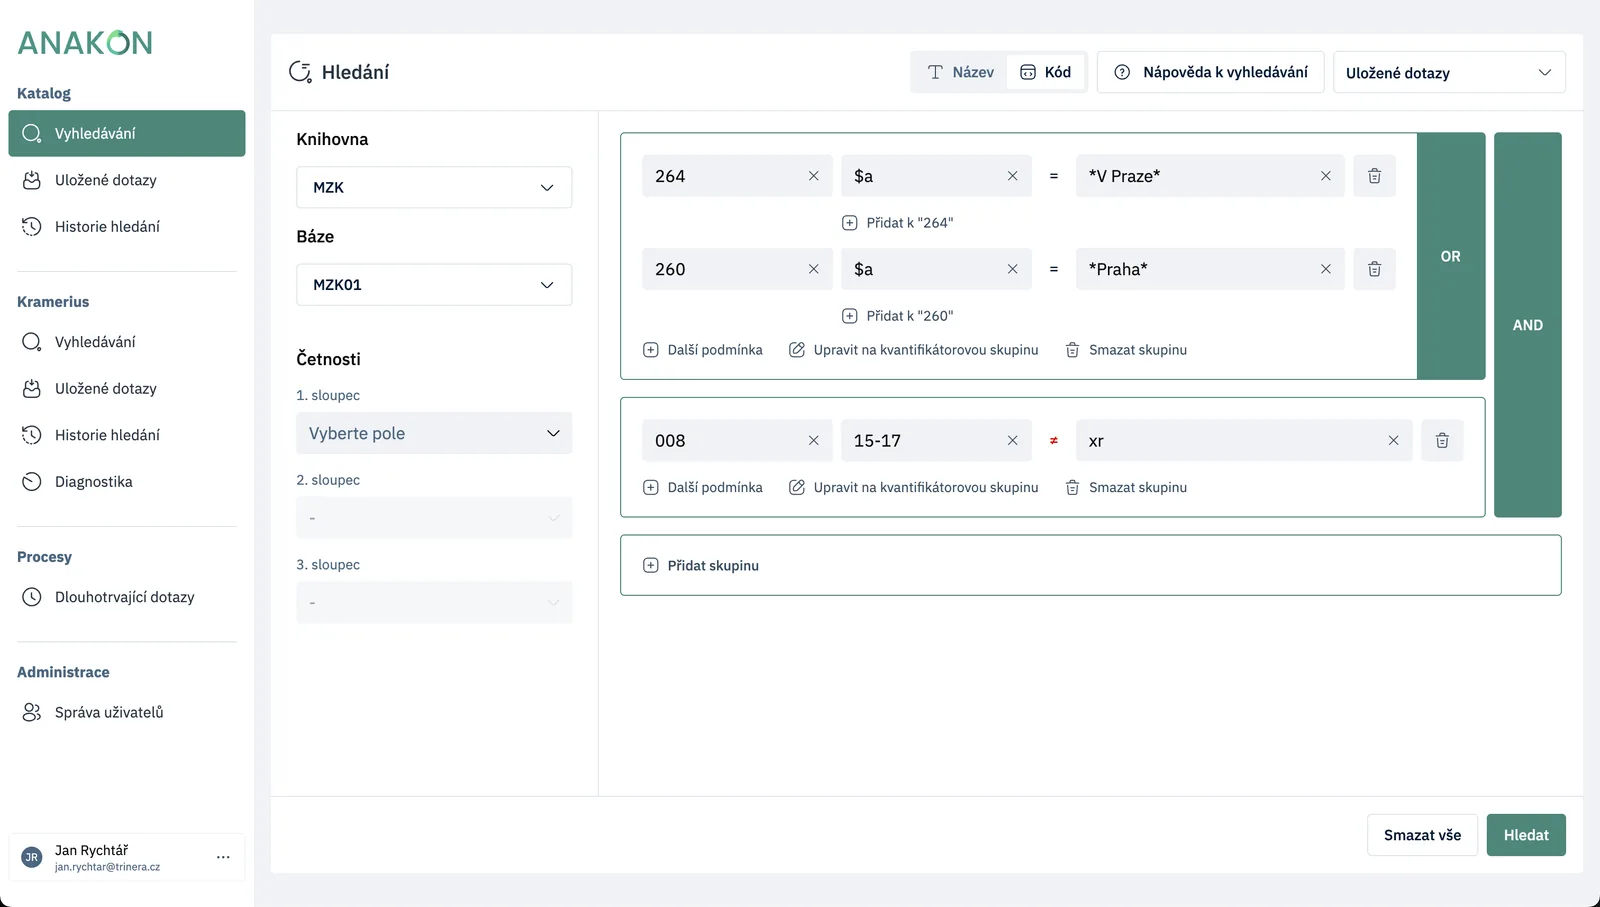The height and width of the screenshot is (907, 1600).
Task: Open Kramerius Historie hledání in sidebar
Action: [127, 435]
